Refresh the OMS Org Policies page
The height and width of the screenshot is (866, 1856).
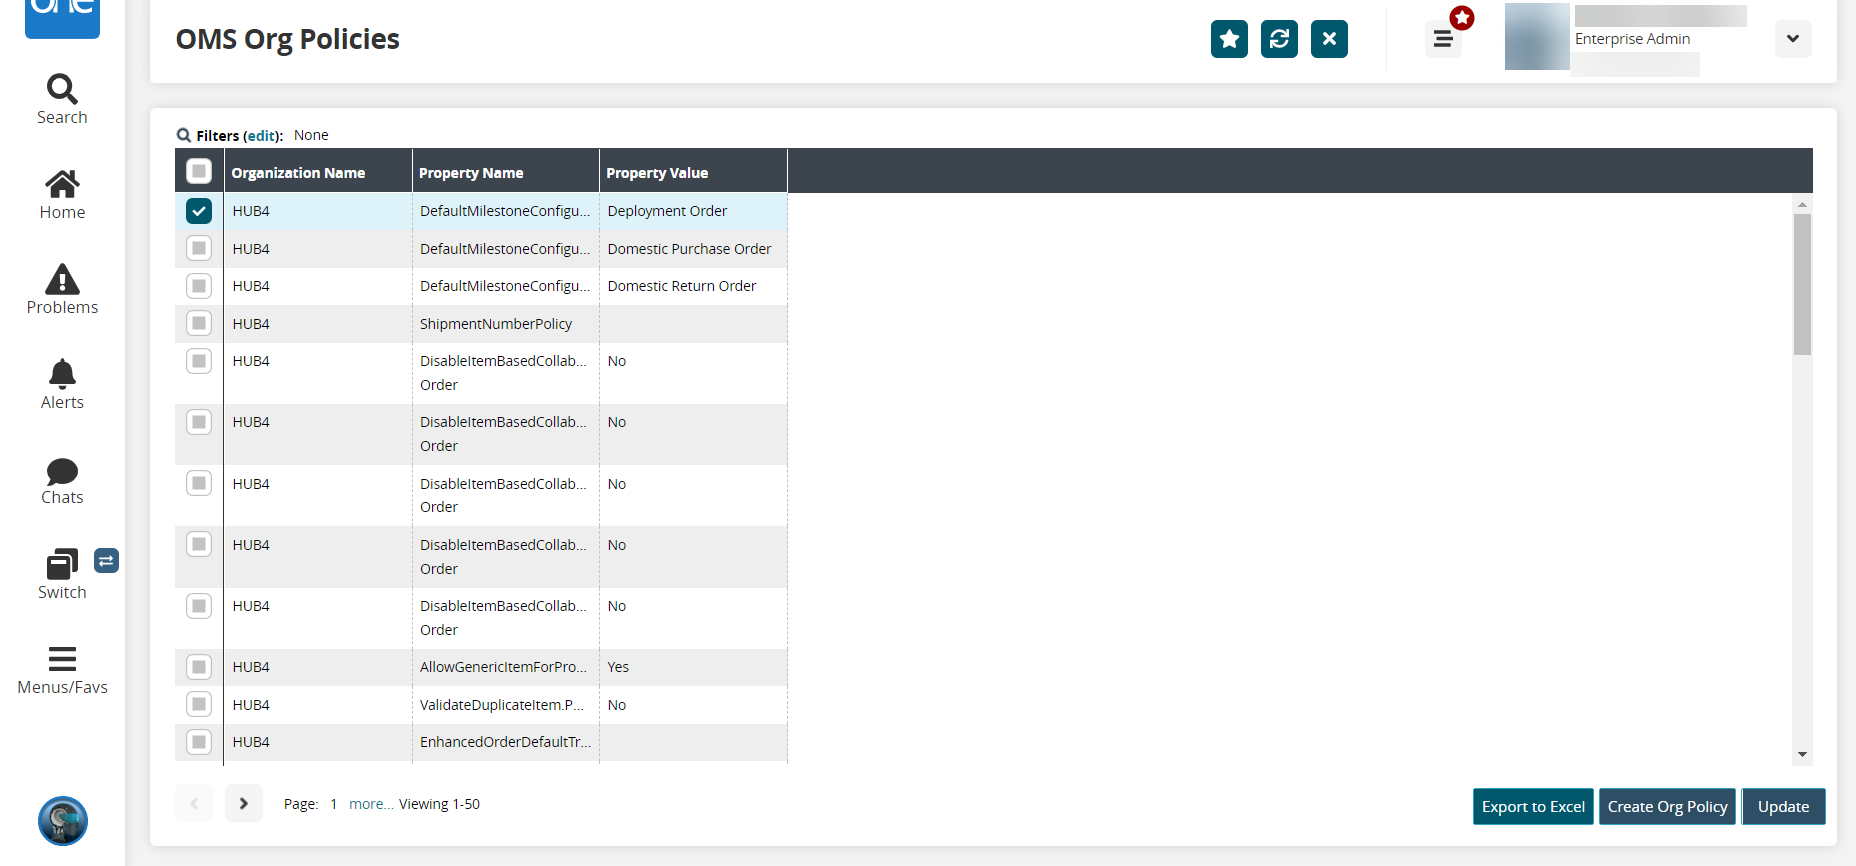point(1279,39)
